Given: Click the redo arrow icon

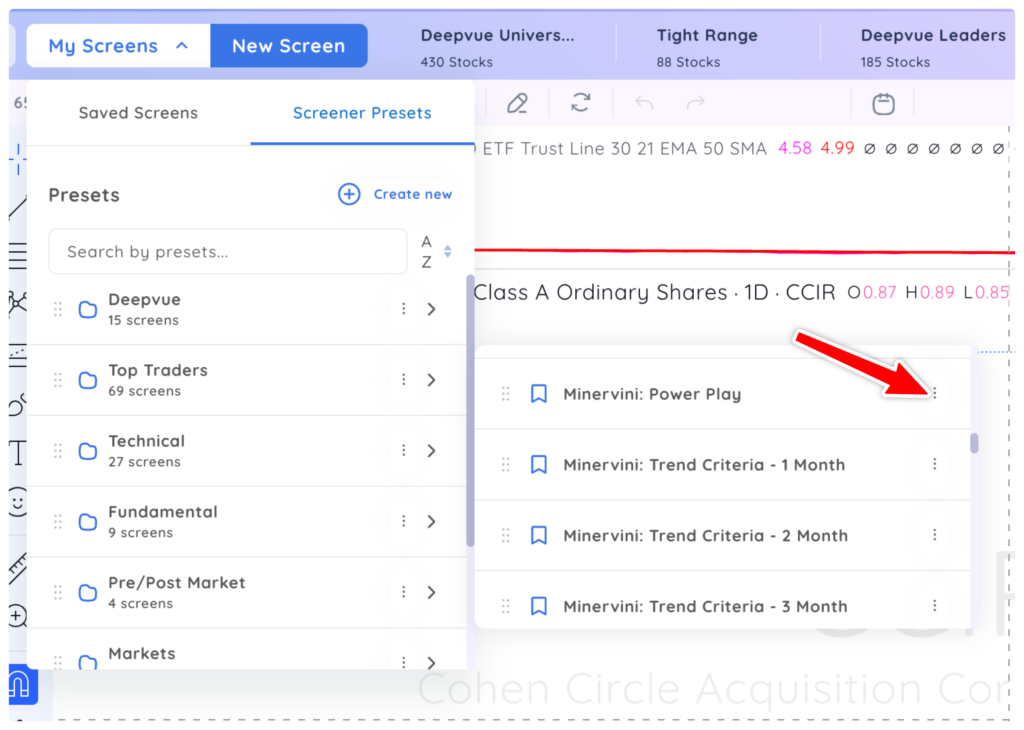Looking at the screenshot, I should [696, 103].
